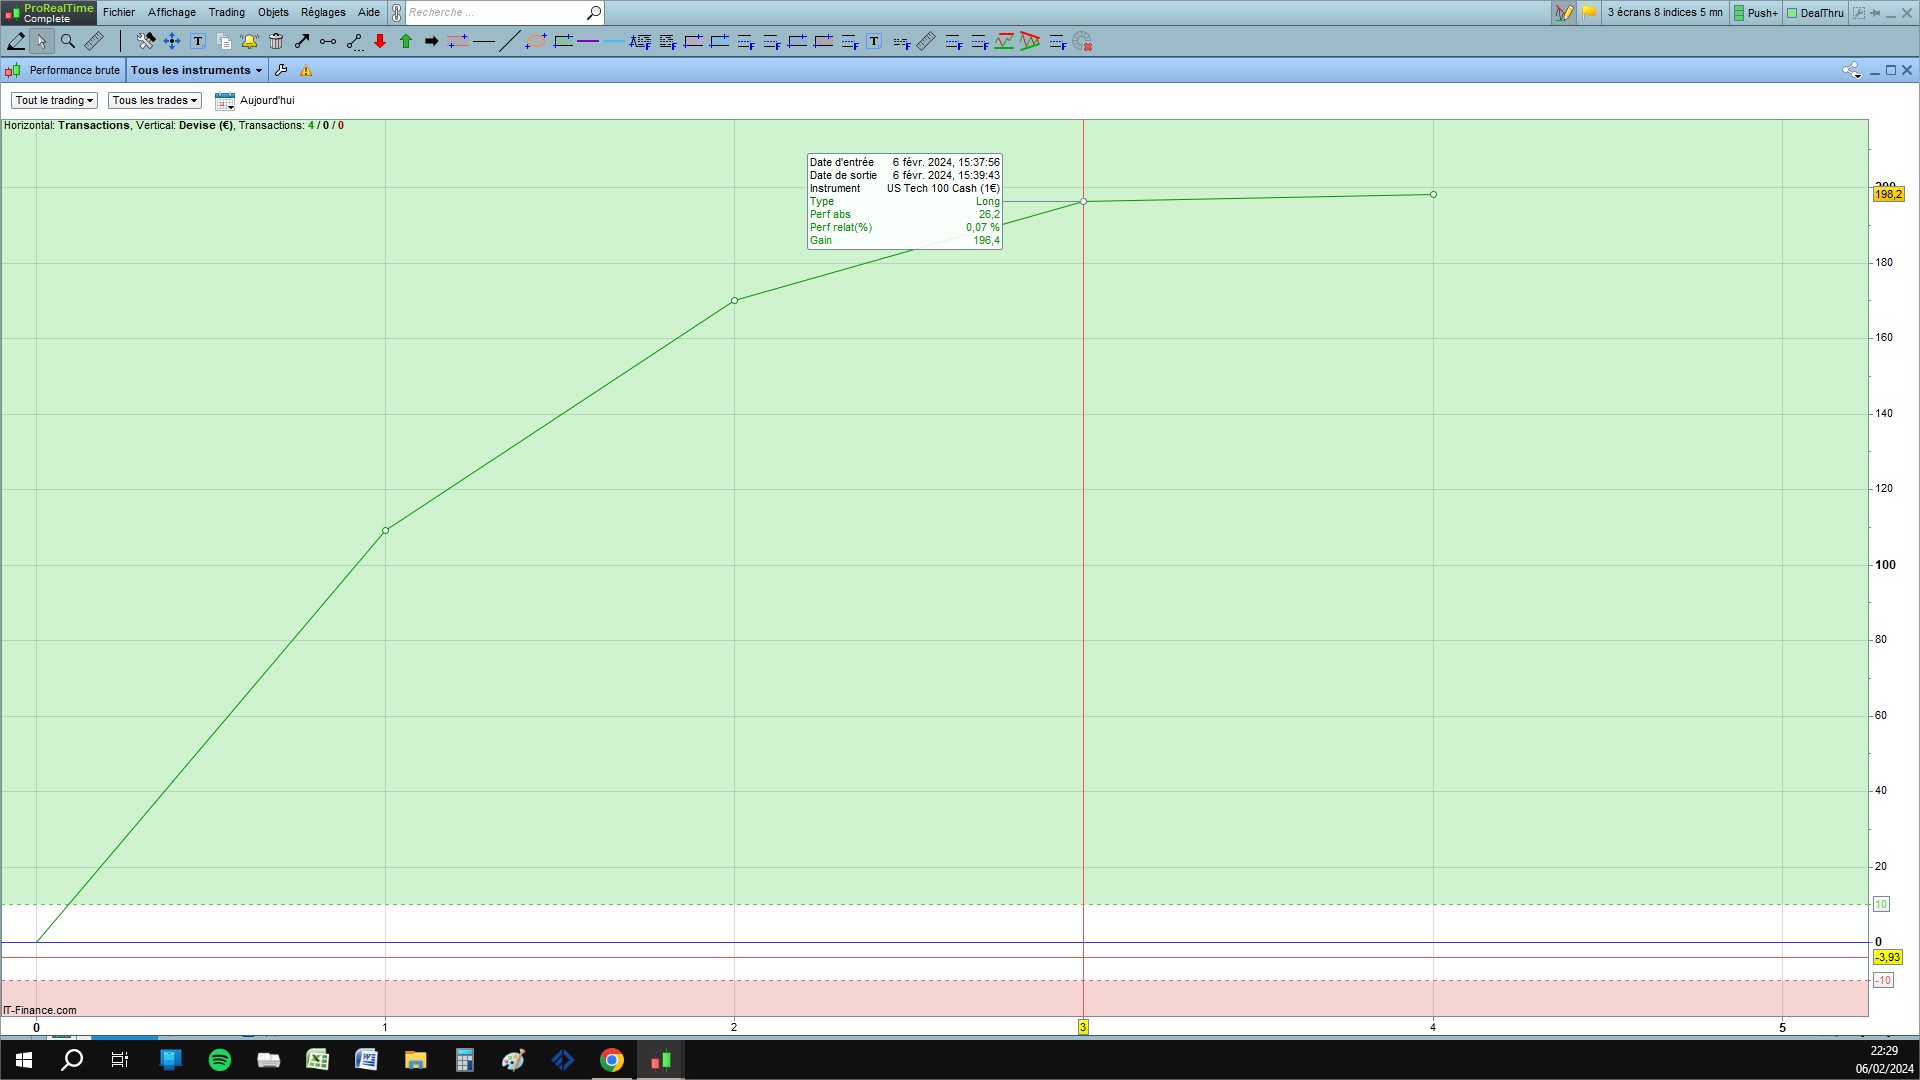
Task: Select the red down arrow tool
Action: pos(380,41)
